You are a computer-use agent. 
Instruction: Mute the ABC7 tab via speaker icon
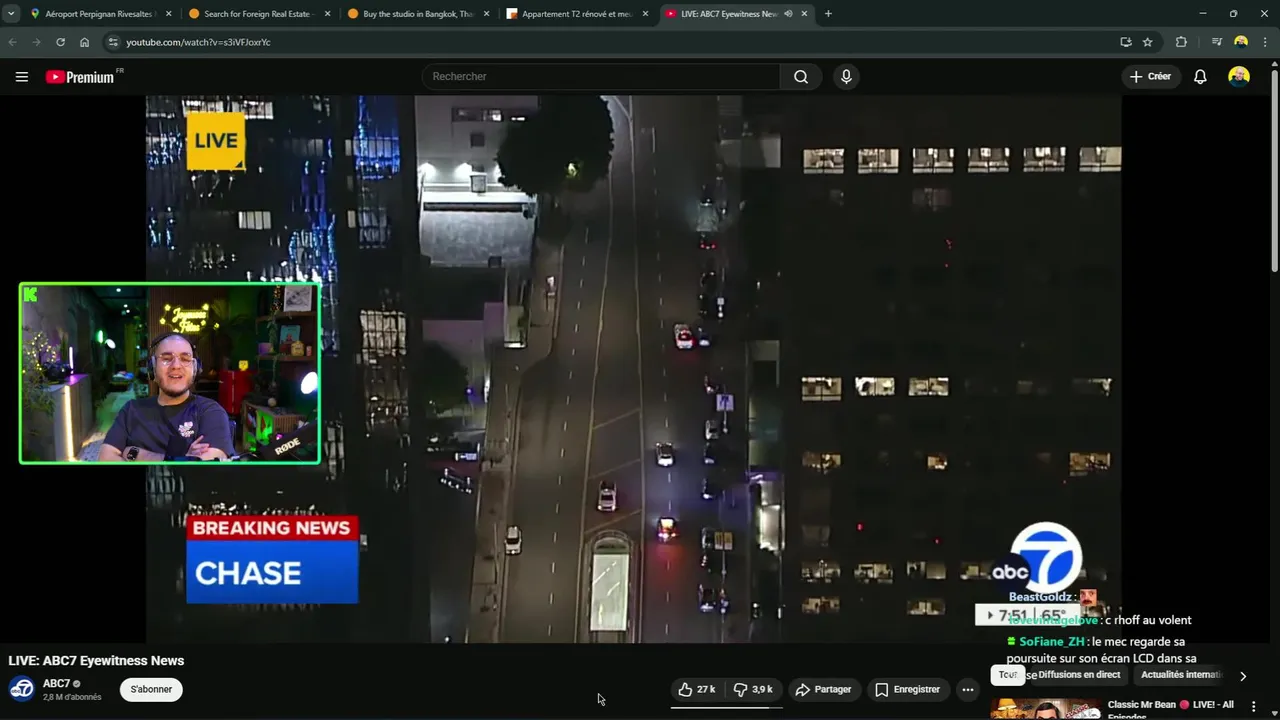click(788, 14)
